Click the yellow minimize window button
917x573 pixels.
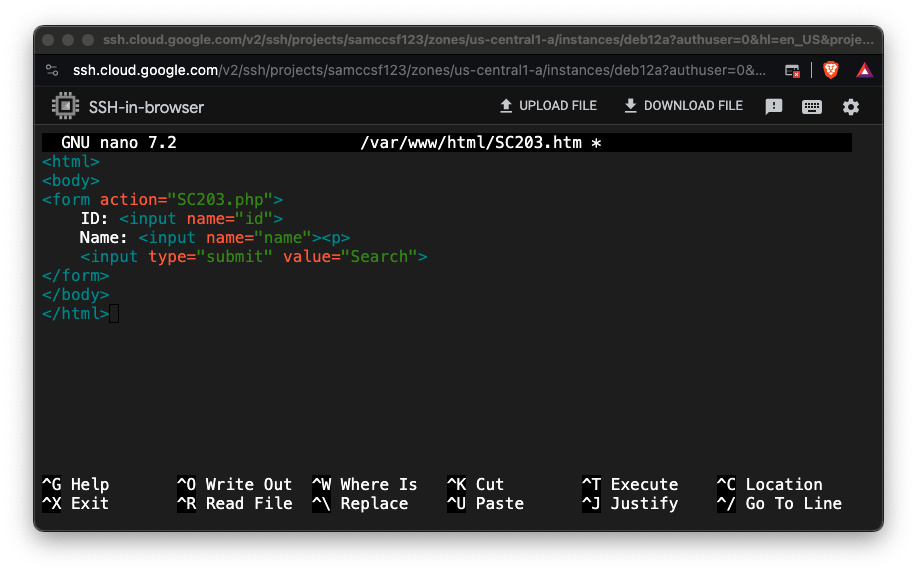68,40
